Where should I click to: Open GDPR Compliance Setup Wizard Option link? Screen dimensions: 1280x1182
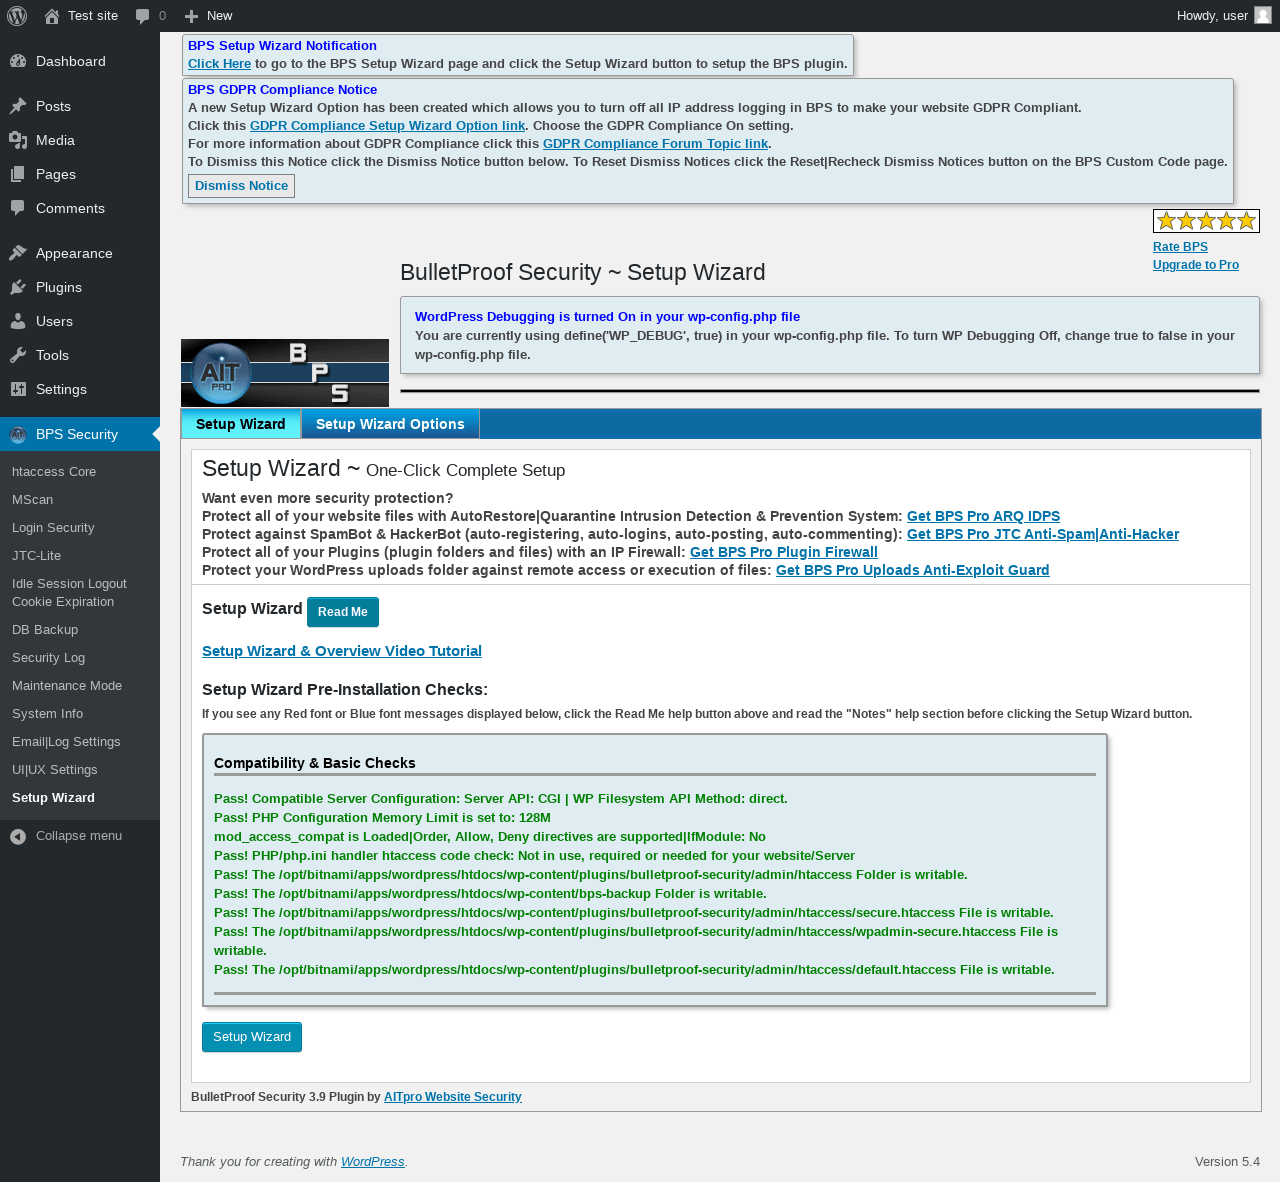click(388, 126)
